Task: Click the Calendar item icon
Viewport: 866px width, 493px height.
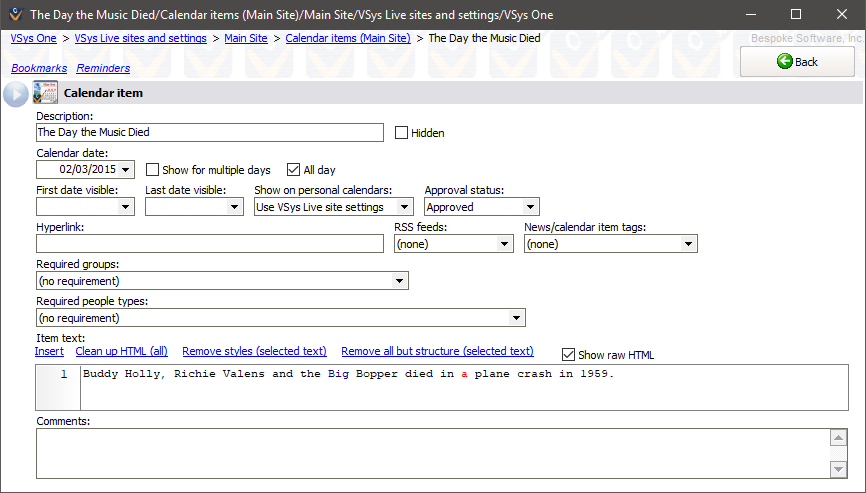Action: click(x=45, y=94)
